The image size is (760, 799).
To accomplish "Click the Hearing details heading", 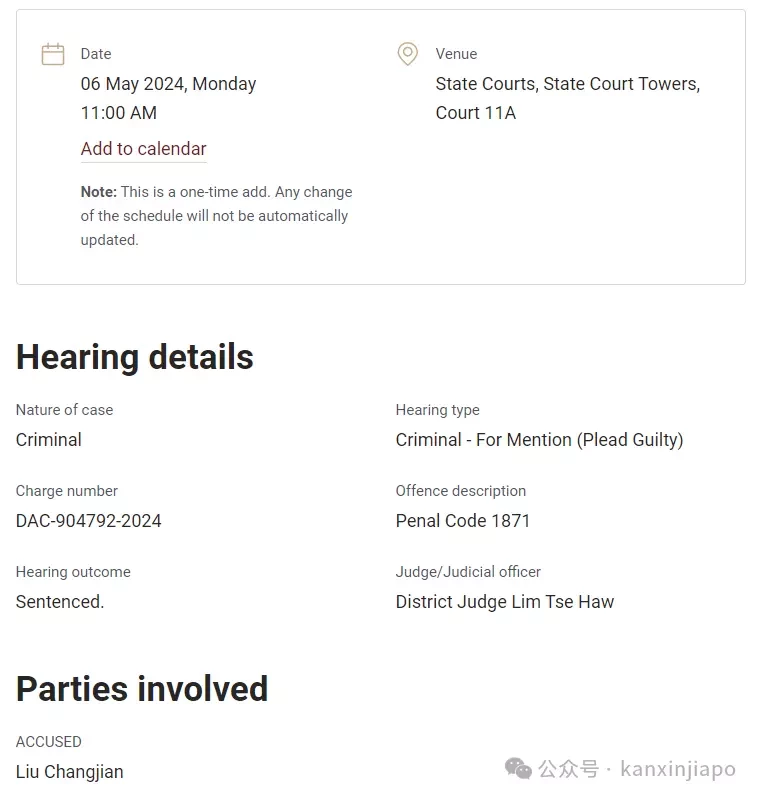I will [x=135, y=357].
